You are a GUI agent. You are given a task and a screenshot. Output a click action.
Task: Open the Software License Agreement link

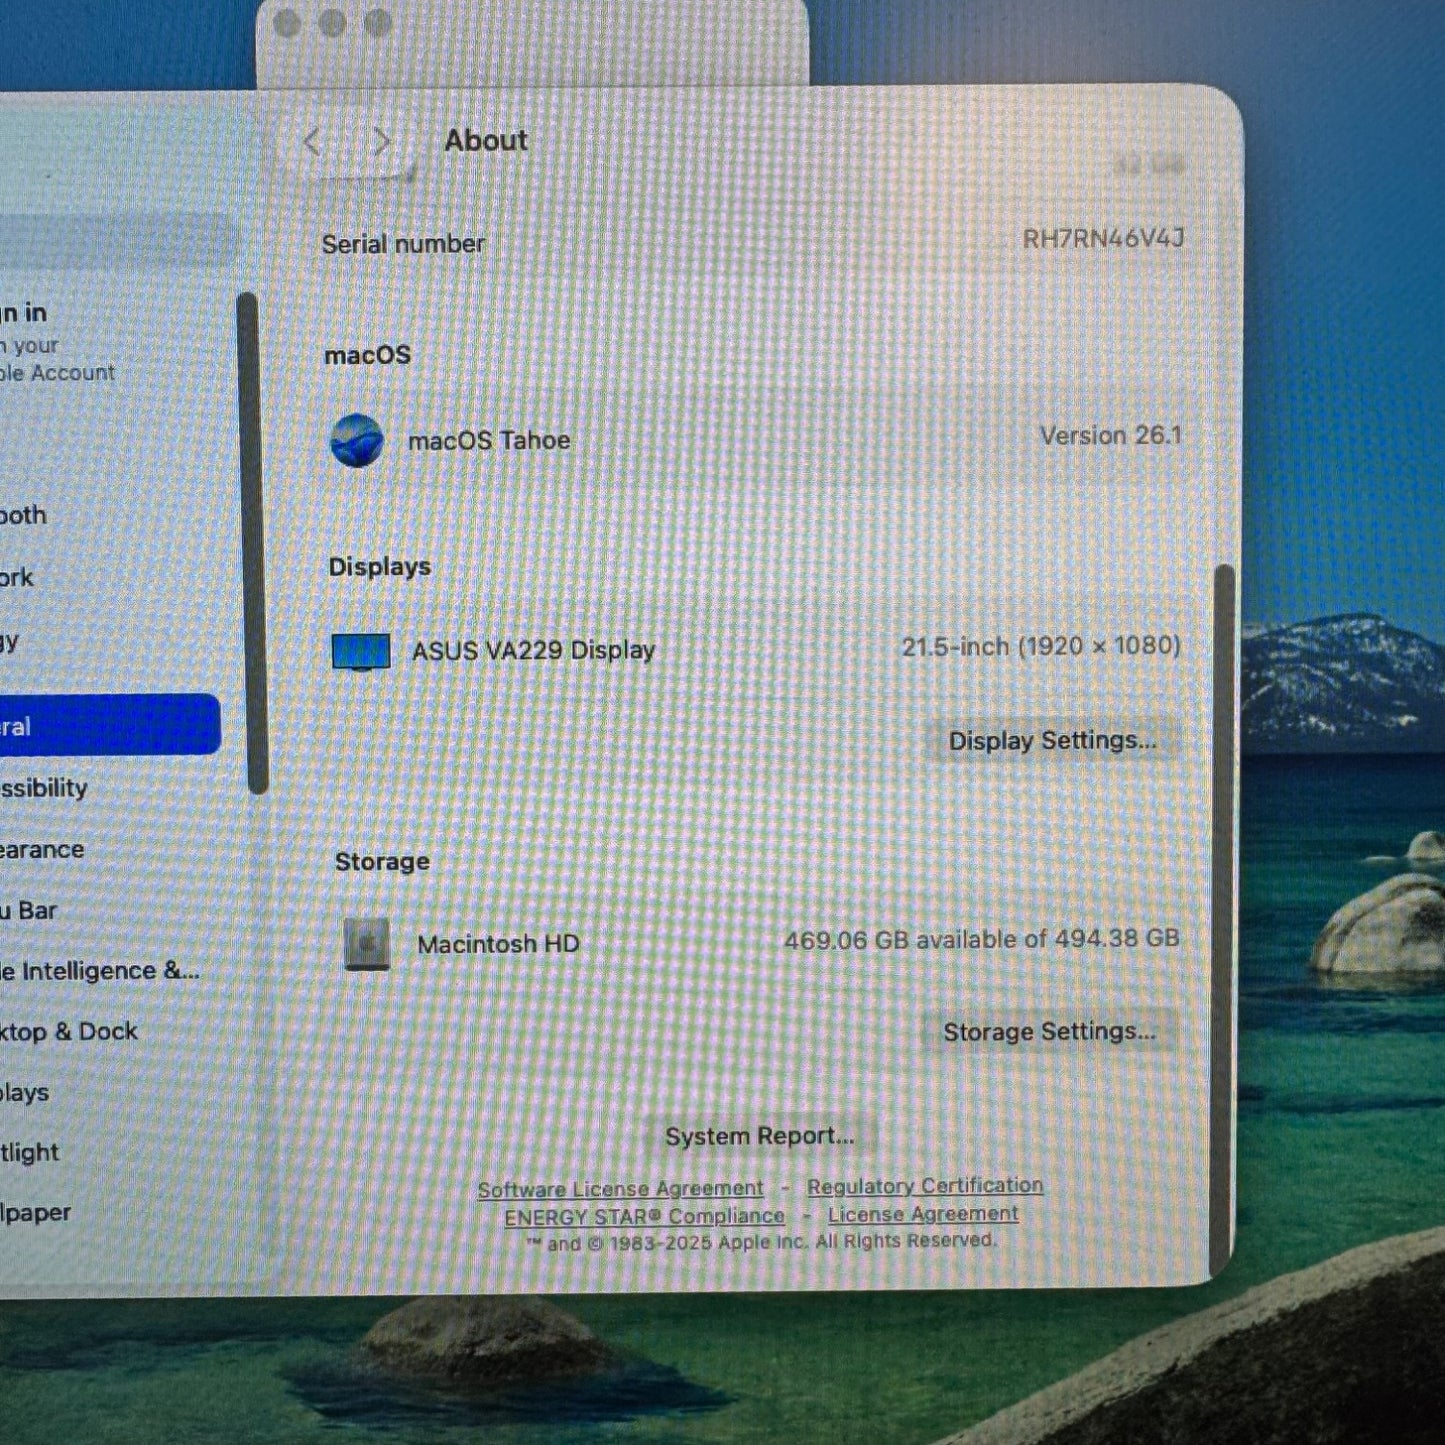(620, 1189)
